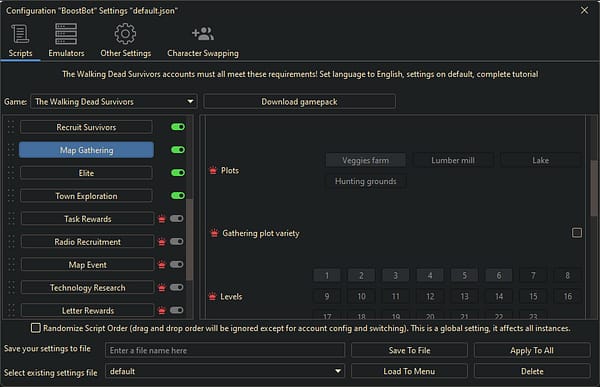Turn off the Town Exploration toggle
The height and width of the screenshot is (387, 600).
pyautogui.click(x=178, y=196)
